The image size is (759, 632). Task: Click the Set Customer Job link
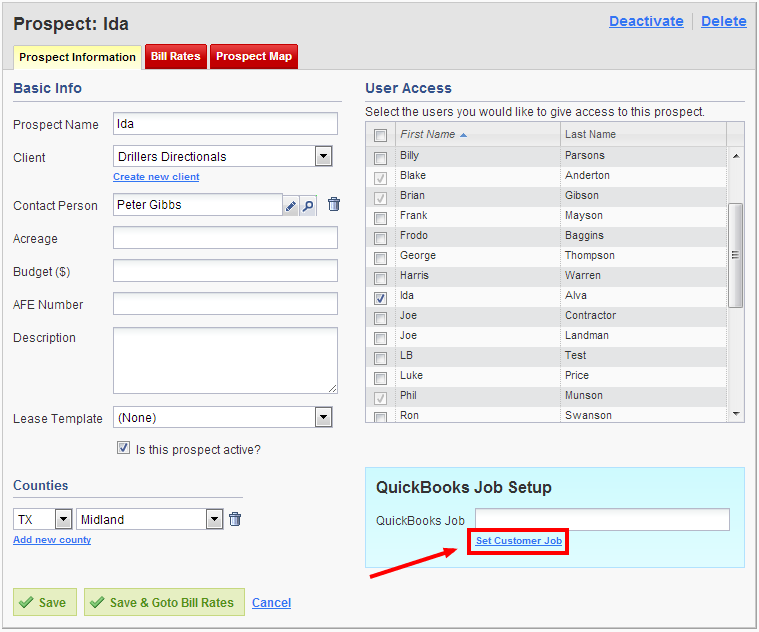[x=518, y=541]
